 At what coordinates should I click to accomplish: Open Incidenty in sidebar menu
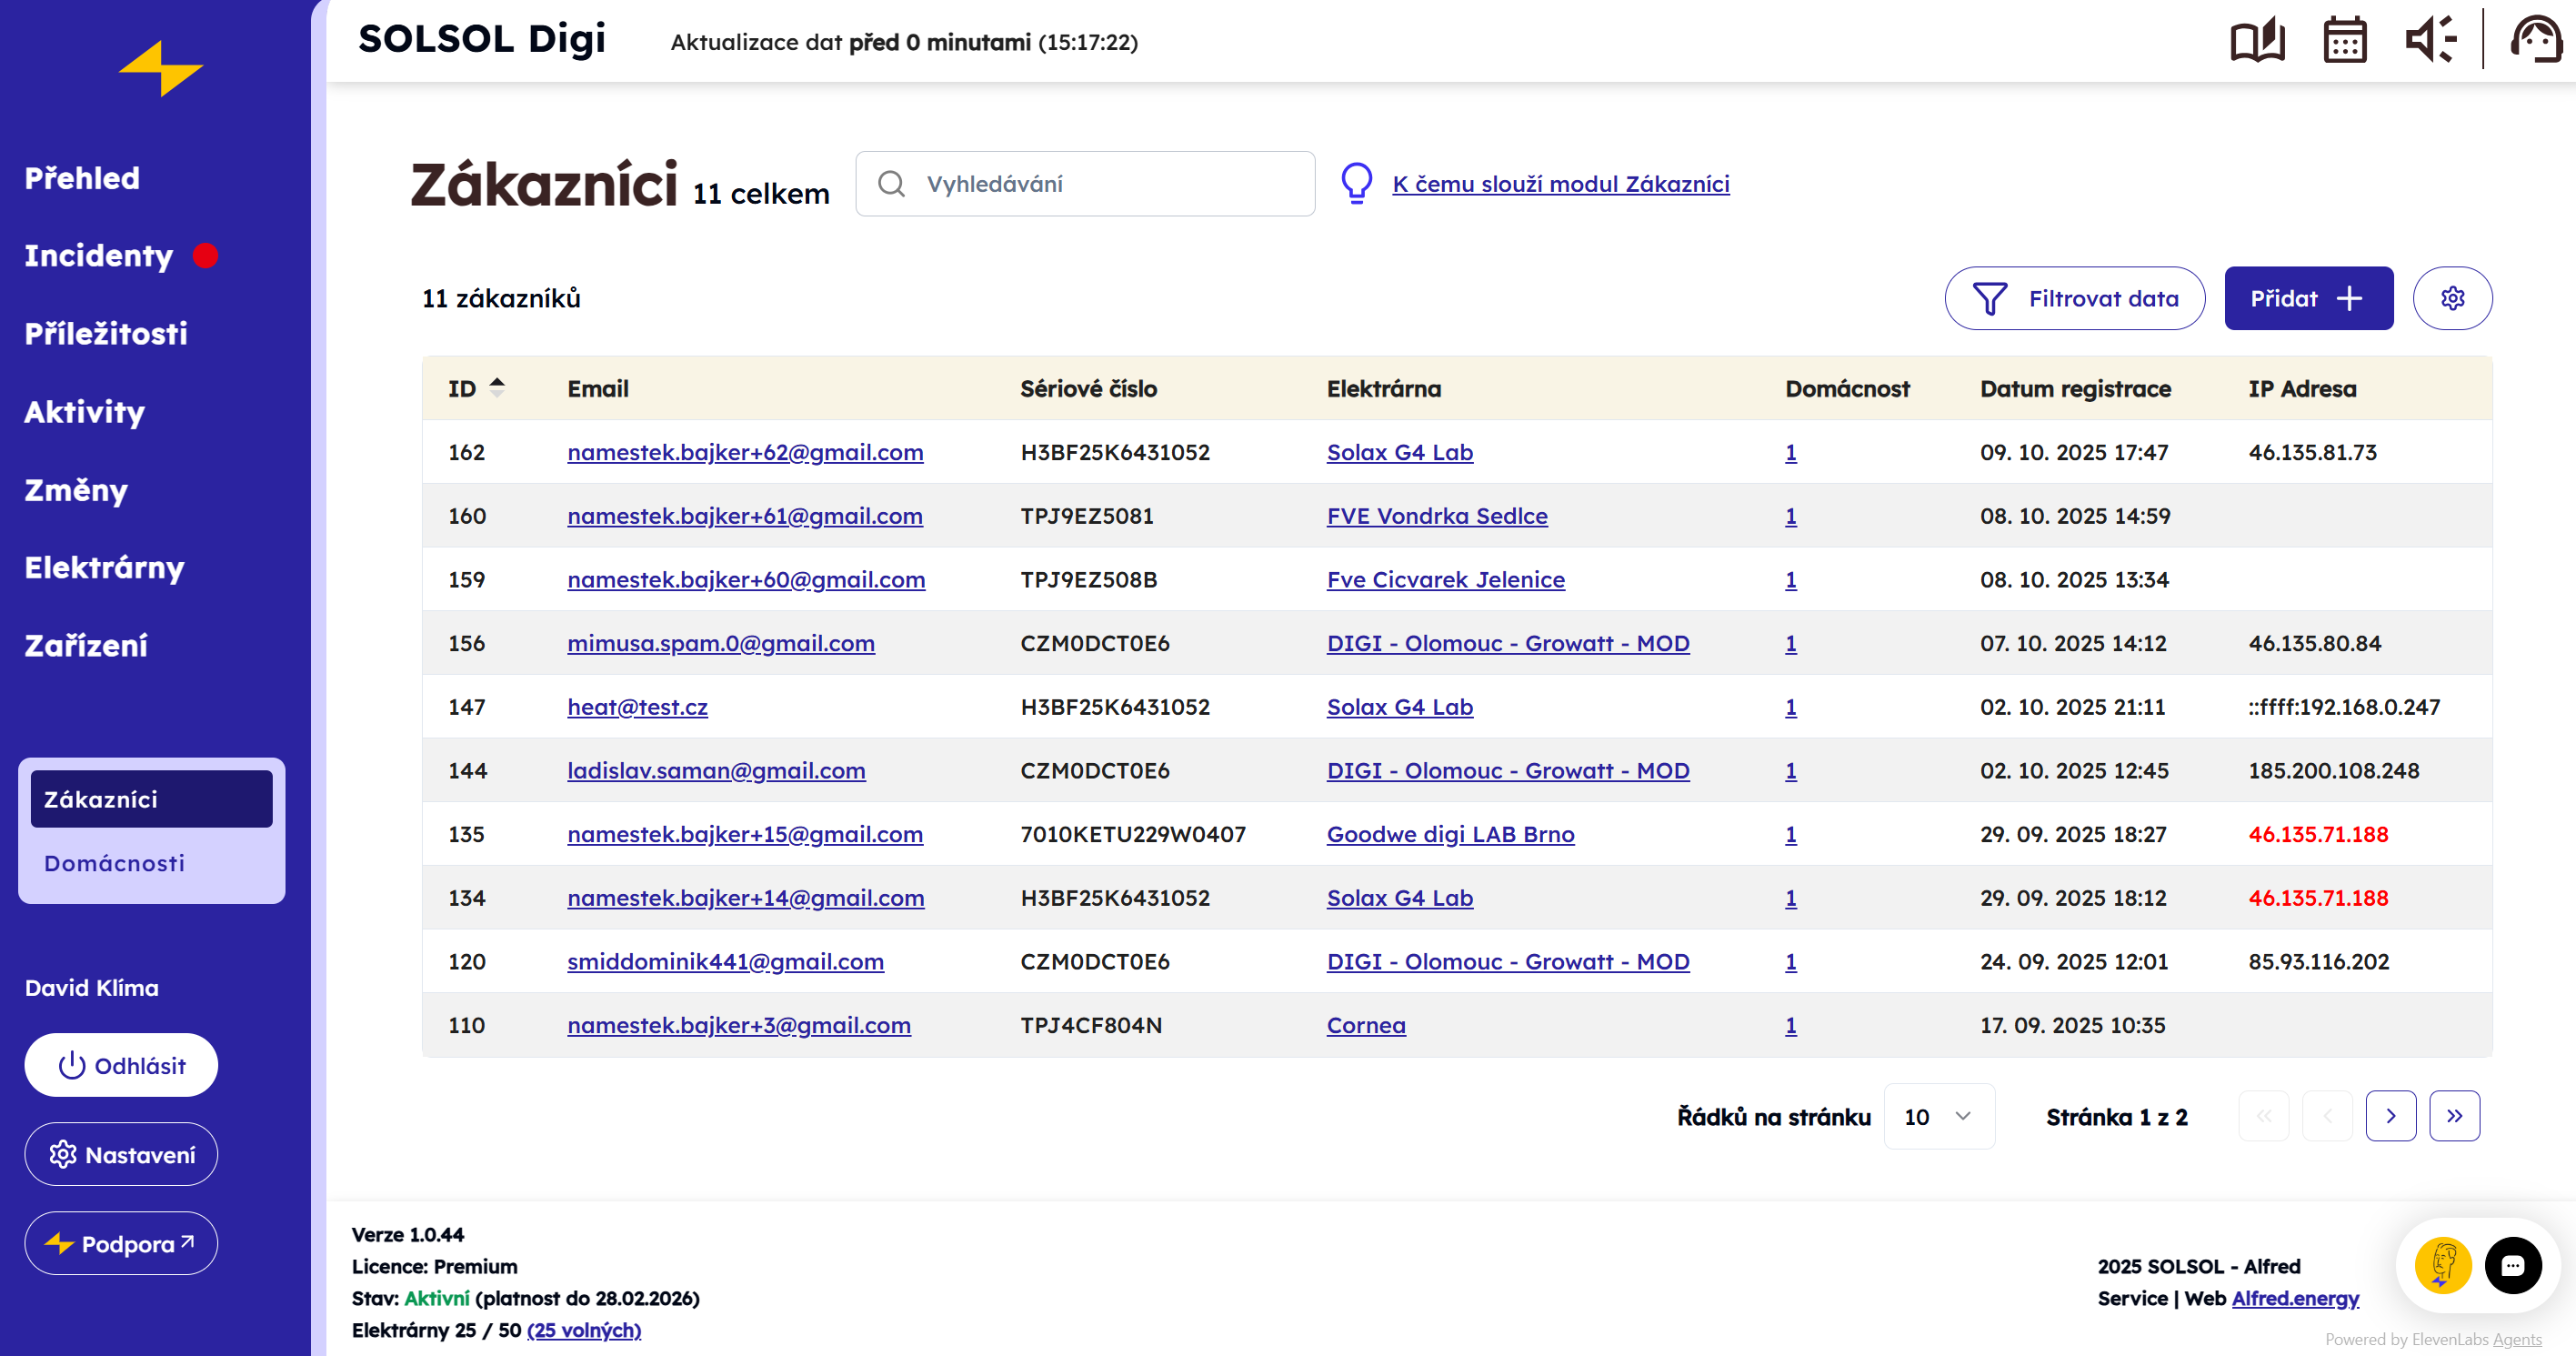tap(99, 256)
